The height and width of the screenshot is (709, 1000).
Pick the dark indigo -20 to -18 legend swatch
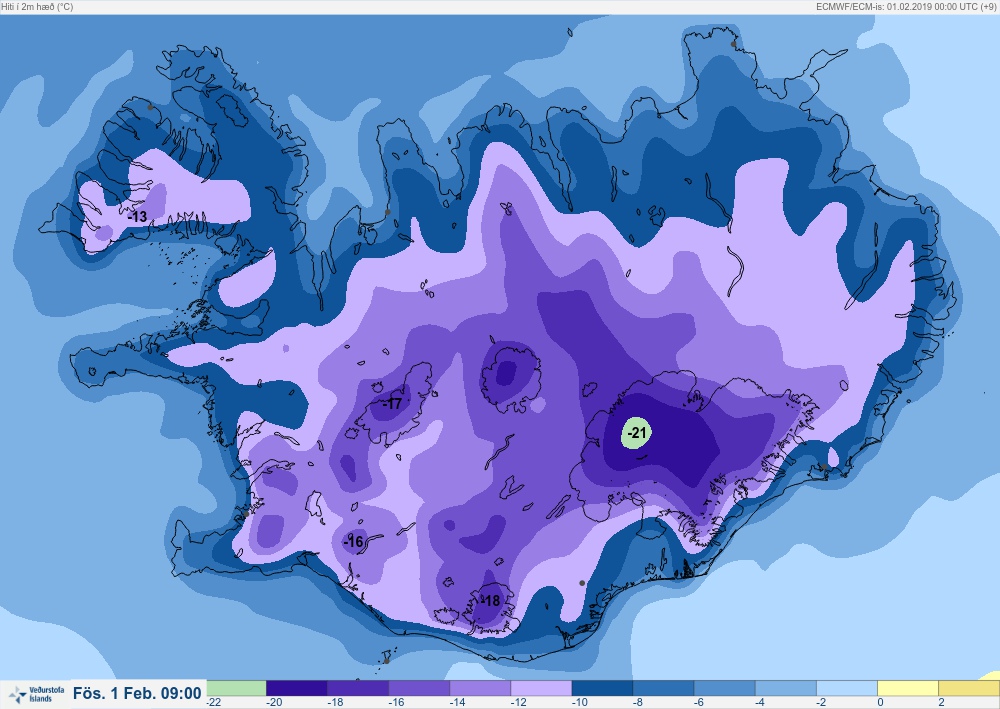[297, 688]
